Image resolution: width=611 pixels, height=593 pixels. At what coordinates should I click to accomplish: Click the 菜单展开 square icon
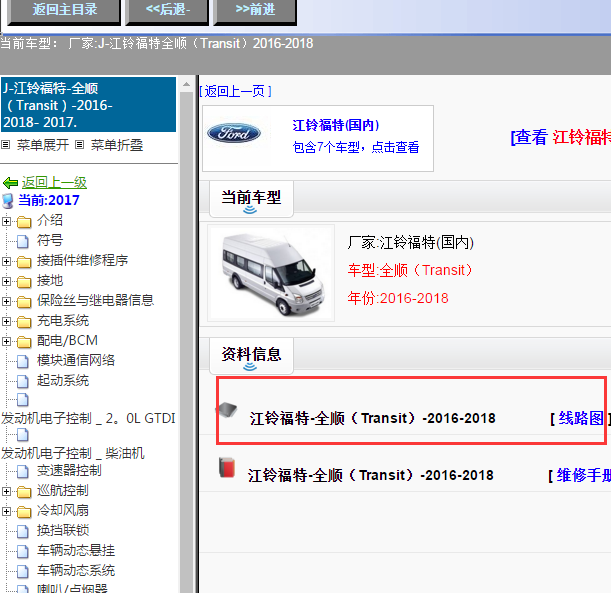pyautogui.click(x=5, y=145)
